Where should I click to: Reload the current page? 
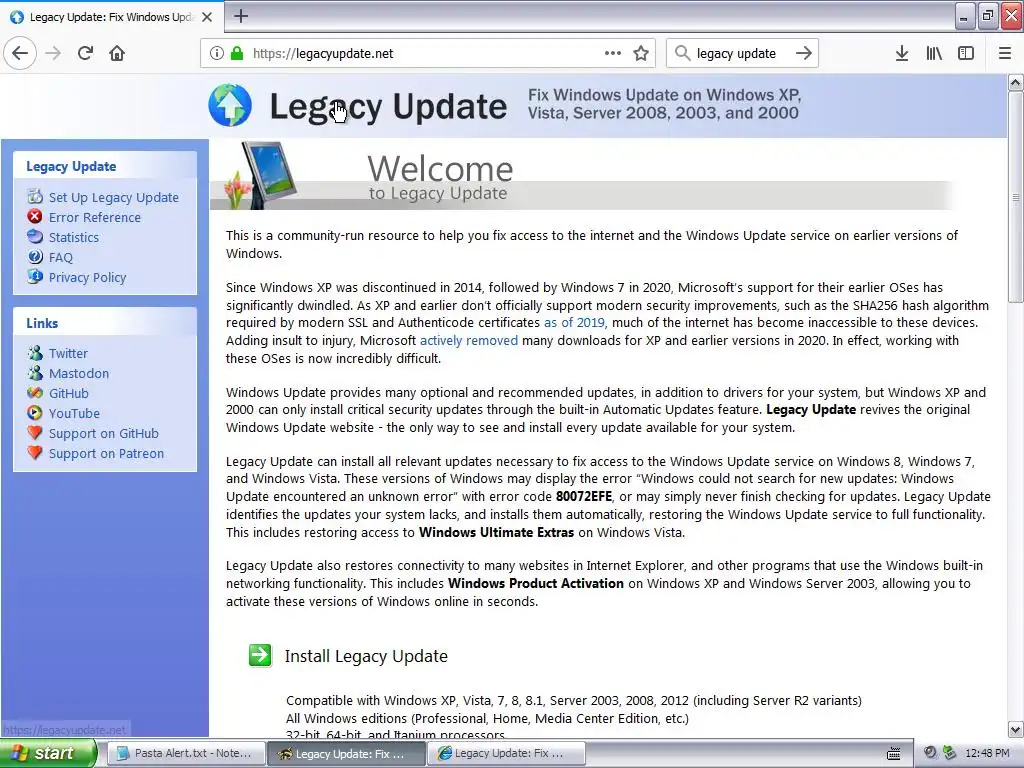(86, 53)
